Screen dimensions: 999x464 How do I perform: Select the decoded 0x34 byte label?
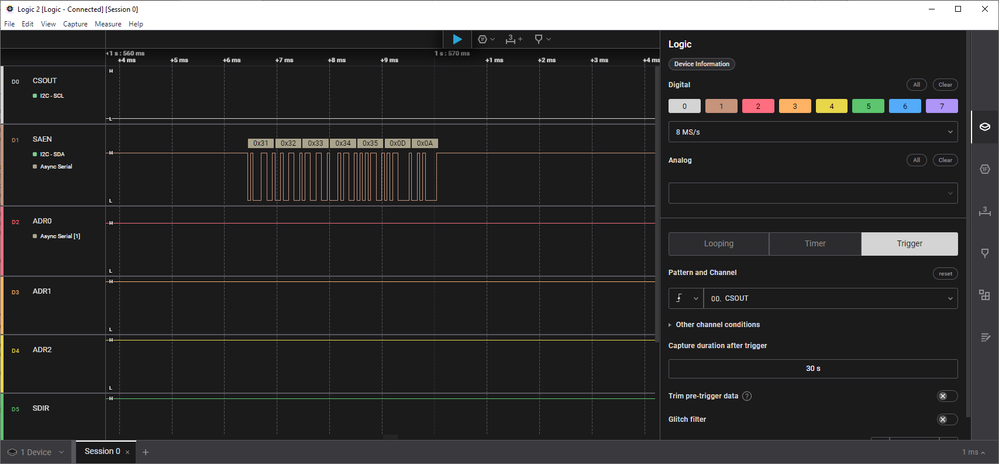[343, 143]
